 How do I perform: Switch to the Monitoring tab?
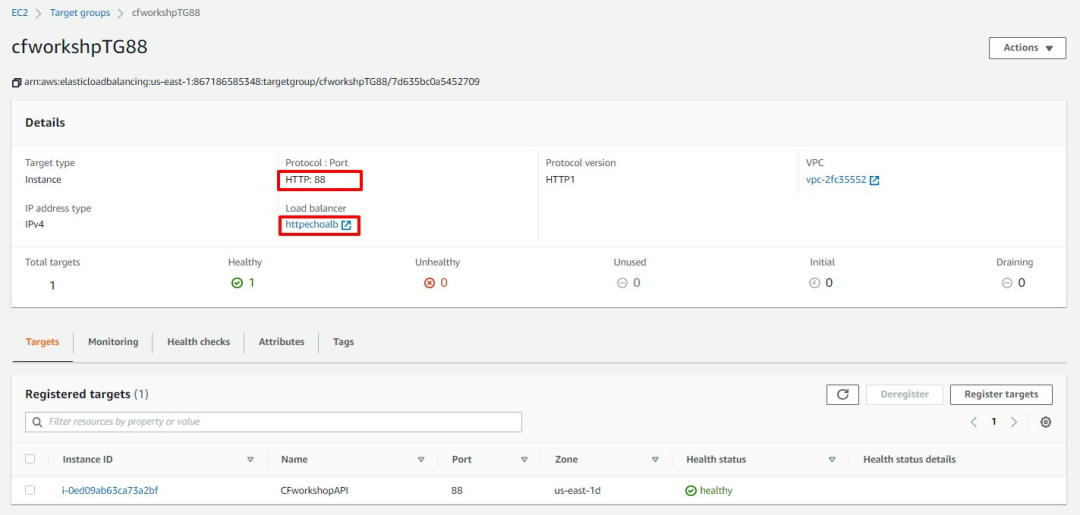click(x=113, y=342)
